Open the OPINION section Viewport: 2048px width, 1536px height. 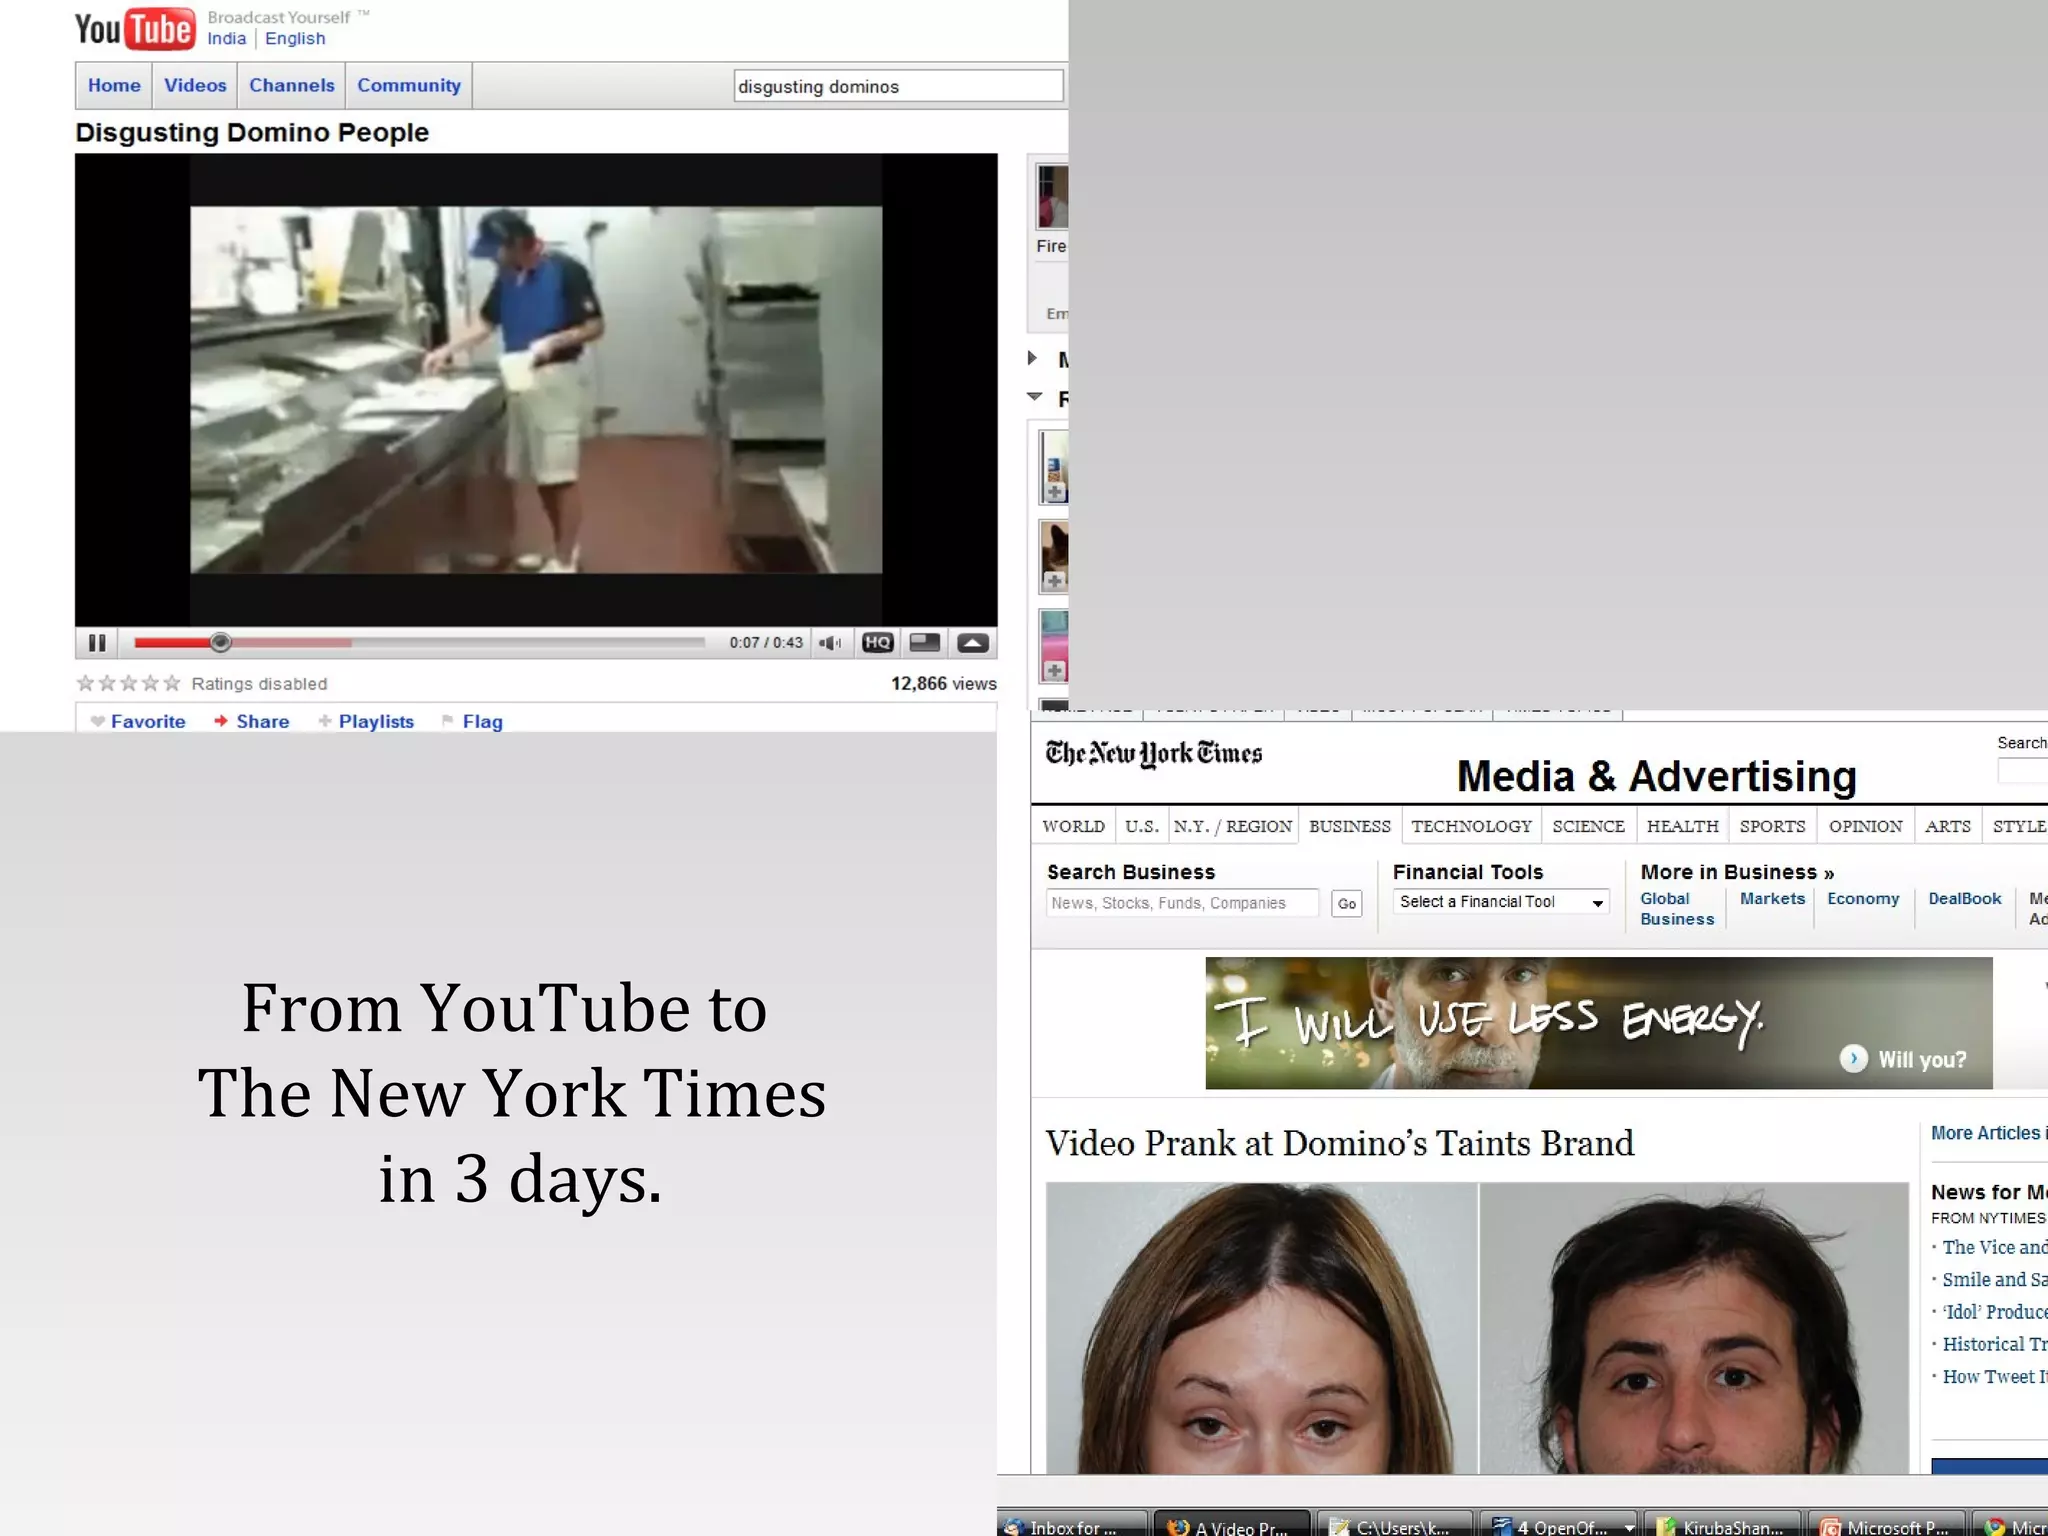(1866, 826)
